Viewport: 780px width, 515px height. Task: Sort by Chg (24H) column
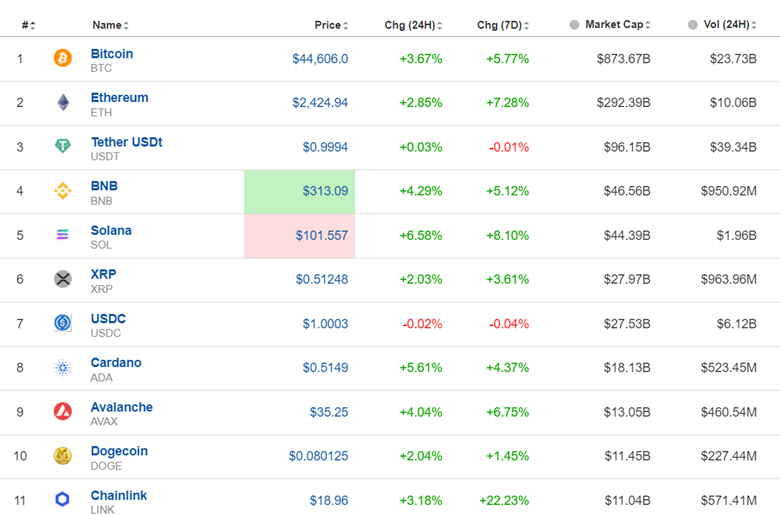[x=413, y=25]
